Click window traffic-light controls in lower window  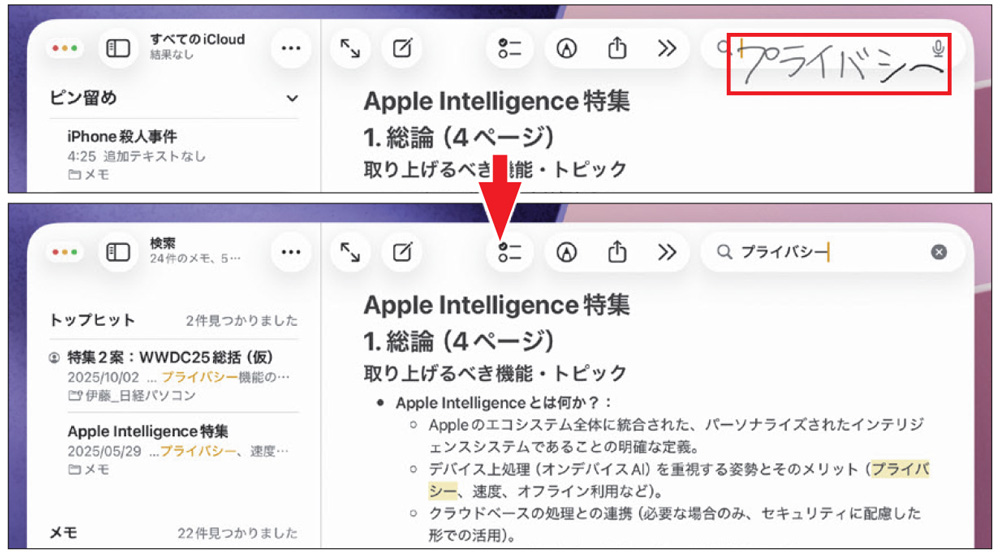(64, 252)
